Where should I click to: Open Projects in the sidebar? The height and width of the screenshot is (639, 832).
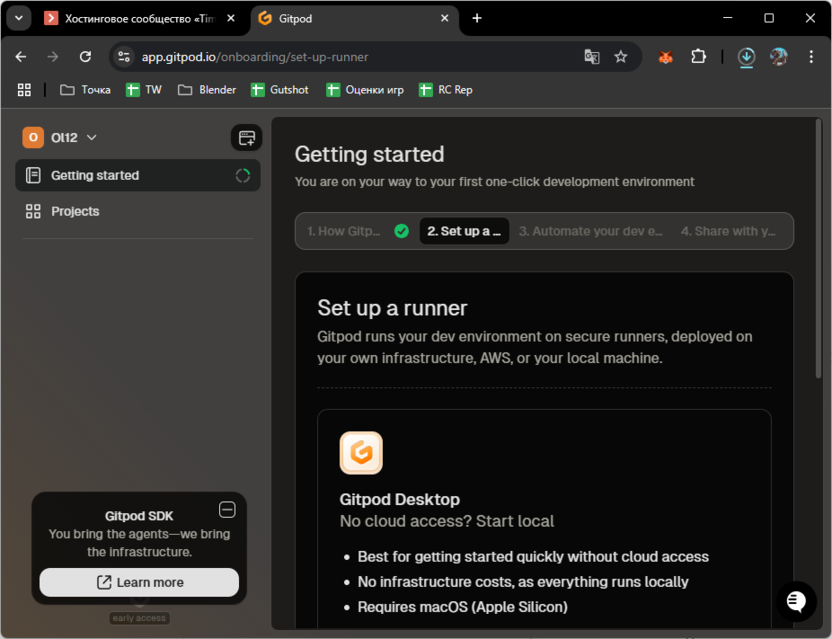pos(75,211)
